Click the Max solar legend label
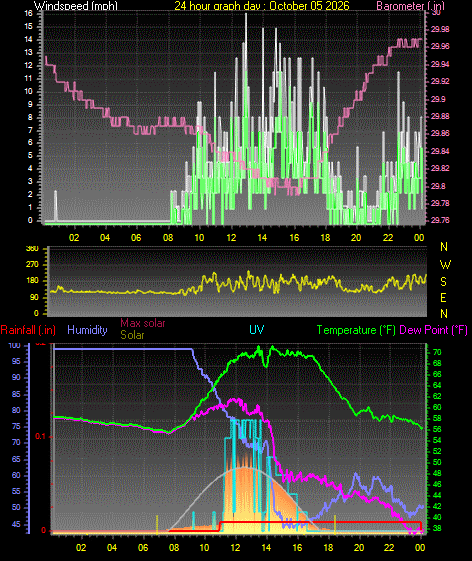Image resolution: width=472 pixels, height=561 pixels. (142, 323)
